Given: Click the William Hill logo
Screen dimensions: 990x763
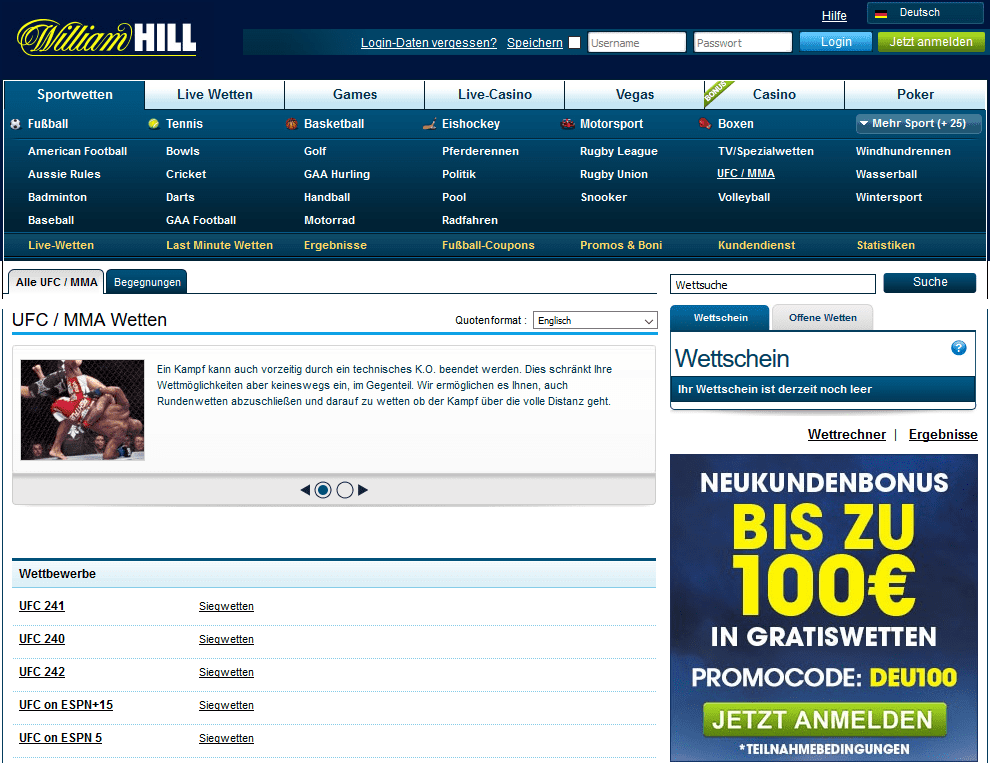Looking at the screenshot, I should coord(107,38).
